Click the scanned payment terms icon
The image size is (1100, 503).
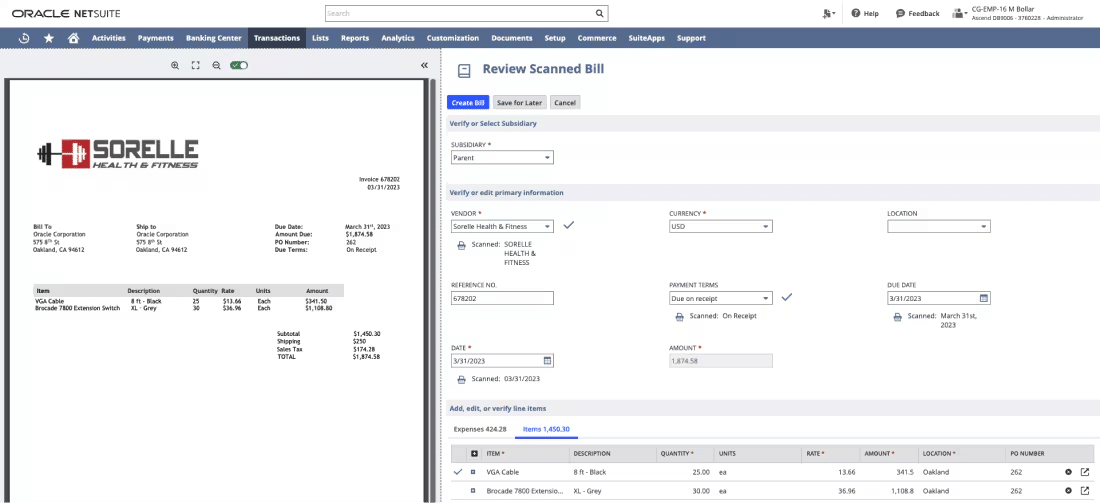click(680, 316)
